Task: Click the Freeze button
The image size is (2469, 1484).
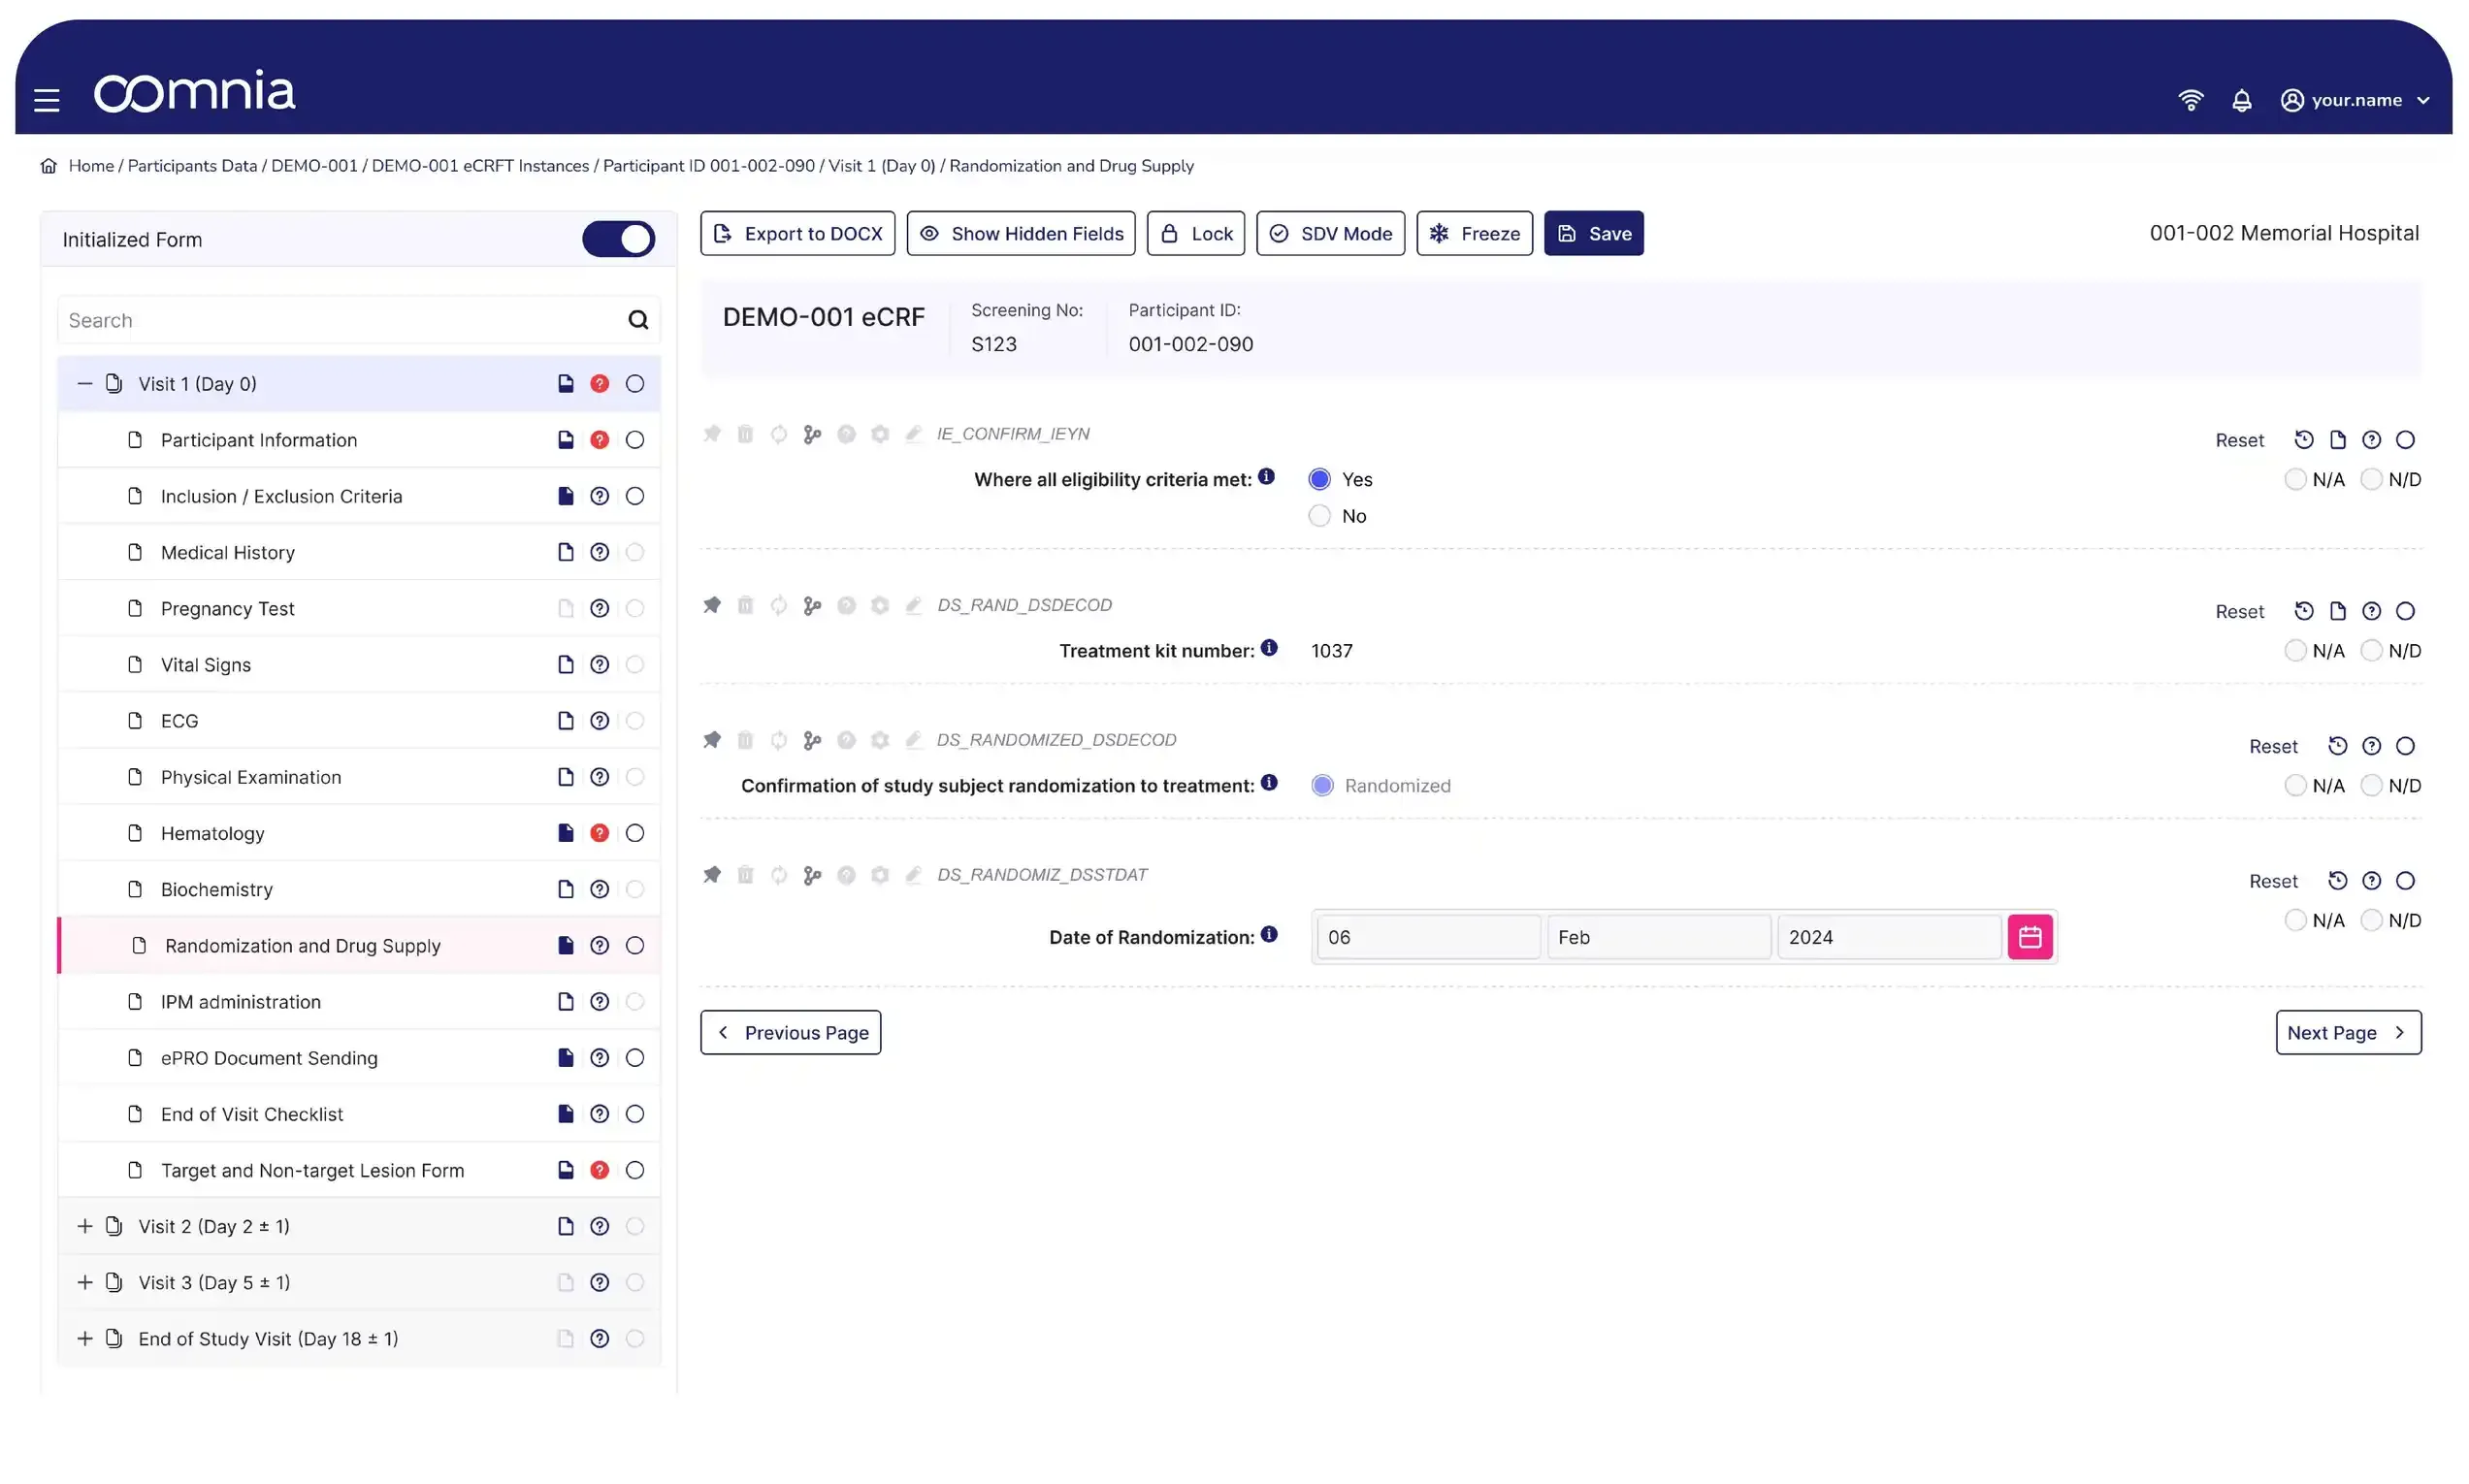Action: (1474, 233)
